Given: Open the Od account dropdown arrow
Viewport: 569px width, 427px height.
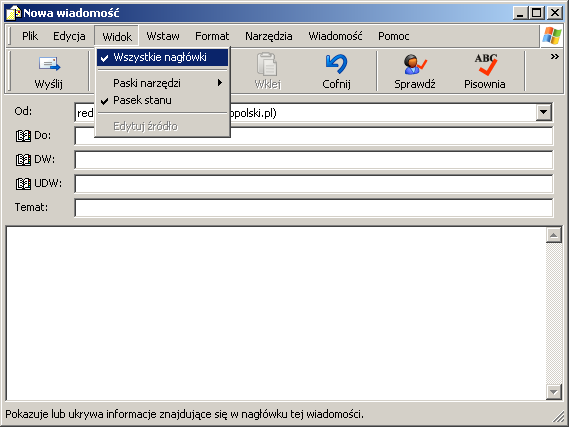Looking at the screenshot, I should (x=544, y=112).
